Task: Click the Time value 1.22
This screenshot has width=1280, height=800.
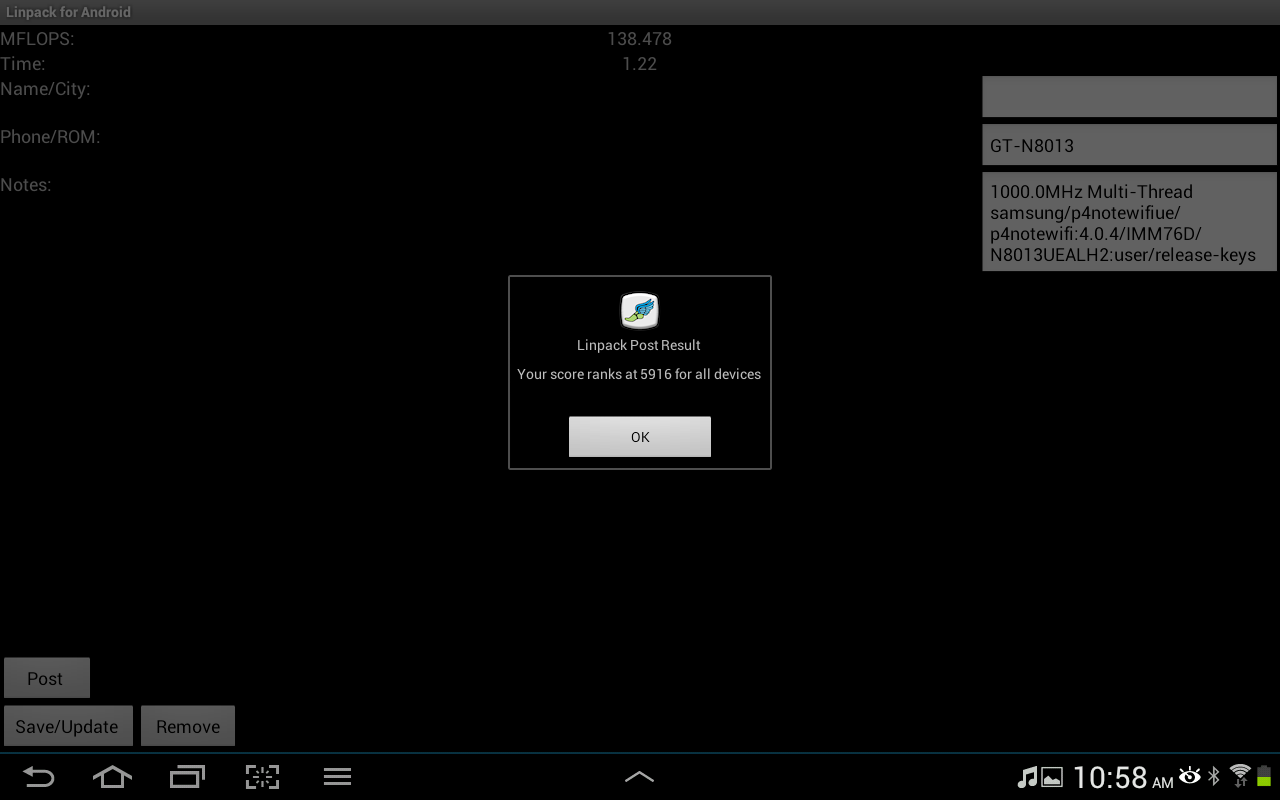Action: 639,64
